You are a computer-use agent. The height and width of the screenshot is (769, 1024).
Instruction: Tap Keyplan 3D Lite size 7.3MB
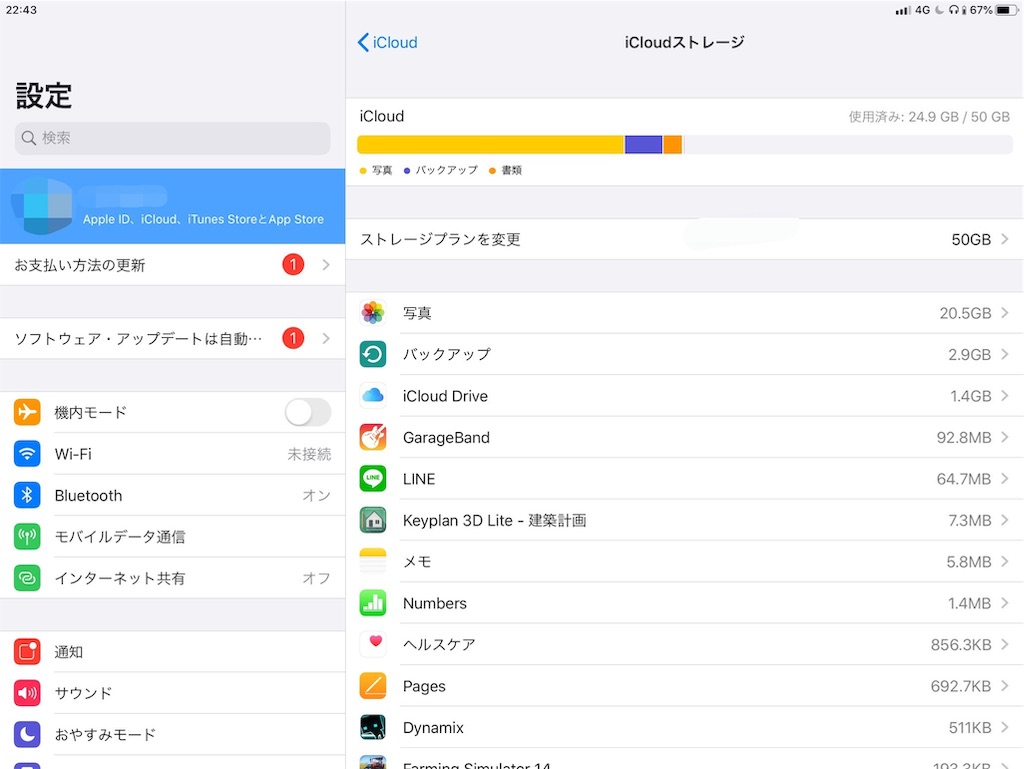point(970,520)
